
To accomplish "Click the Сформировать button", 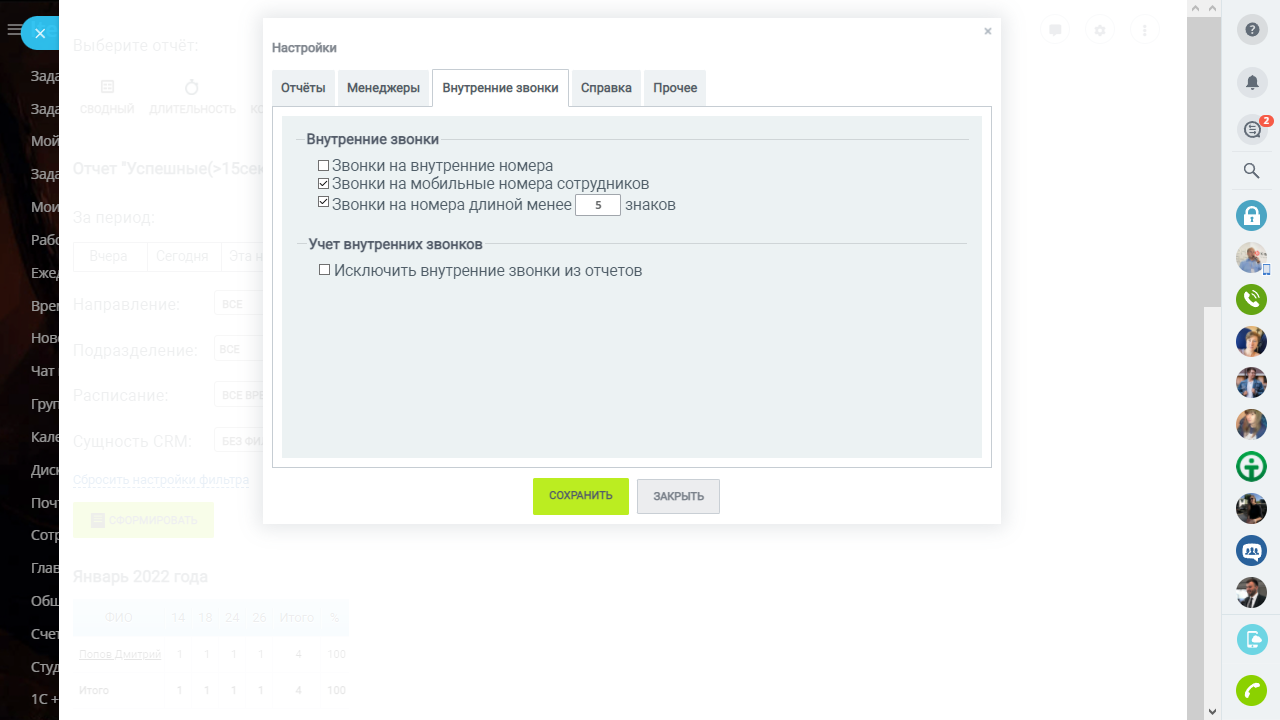I will tap(143, 520).
